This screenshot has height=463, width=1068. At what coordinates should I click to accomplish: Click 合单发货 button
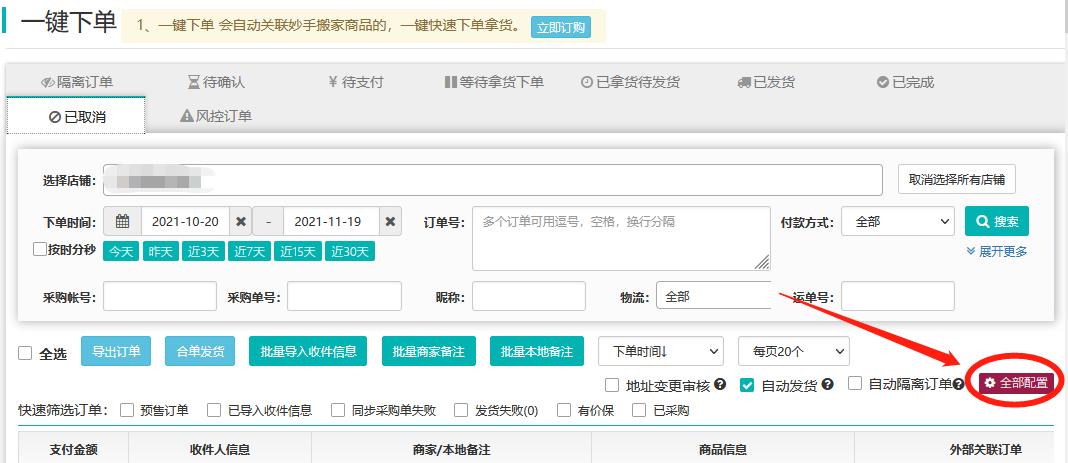tap(200, 351)
